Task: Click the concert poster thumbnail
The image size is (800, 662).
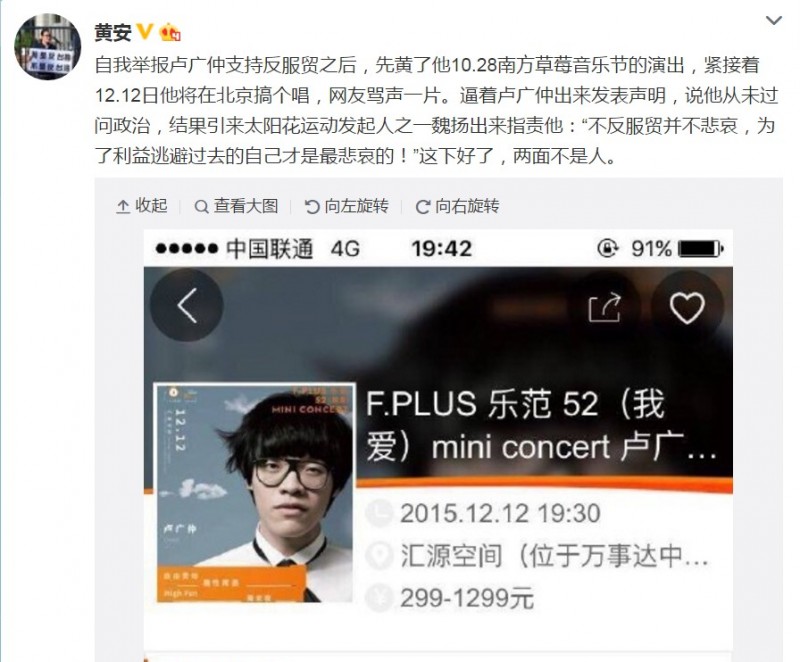Action: click(x=254, y=493)
